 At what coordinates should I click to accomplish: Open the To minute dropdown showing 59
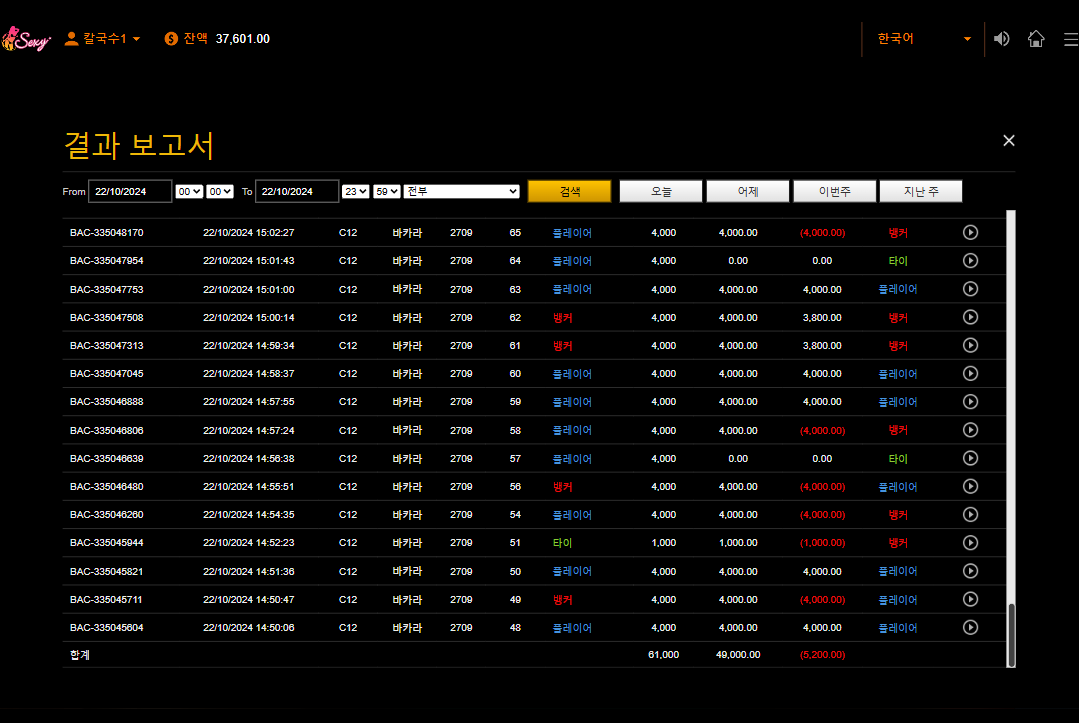(x=387, y=191)
